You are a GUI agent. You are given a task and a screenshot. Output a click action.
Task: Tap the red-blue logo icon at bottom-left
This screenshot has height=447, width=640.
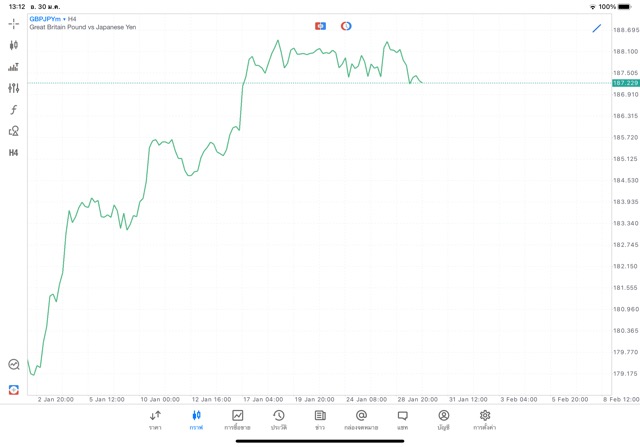(13, 390)
